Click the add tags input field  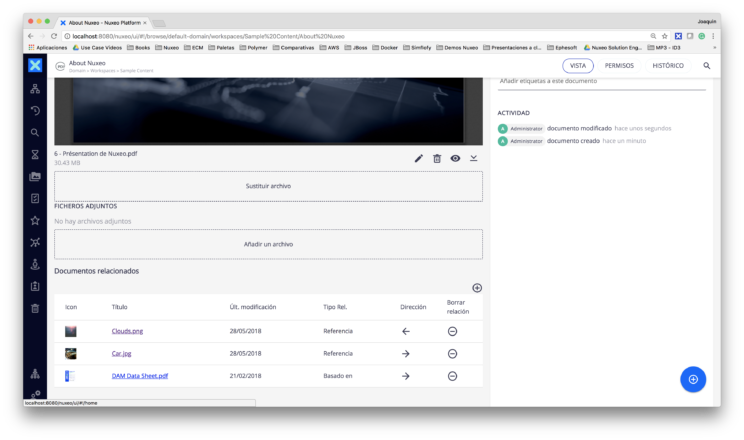pyautogui.click(x=602, y=82)
